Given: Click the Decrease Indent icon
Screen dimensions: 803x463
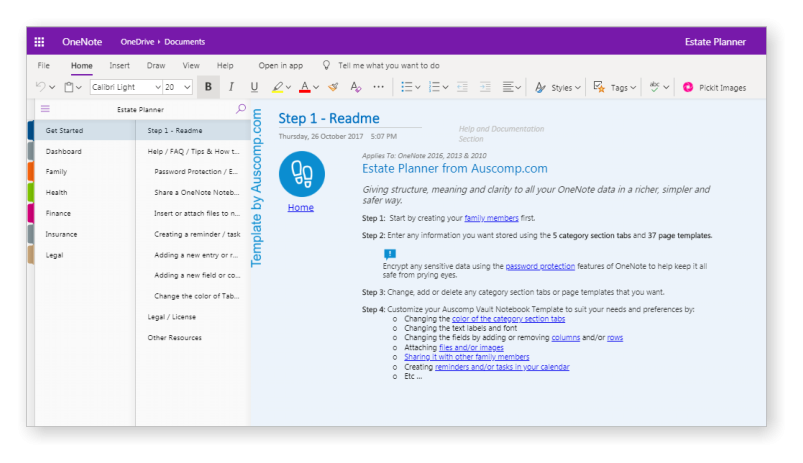Looking at the screenshot, I should click(x=462, y=87).
